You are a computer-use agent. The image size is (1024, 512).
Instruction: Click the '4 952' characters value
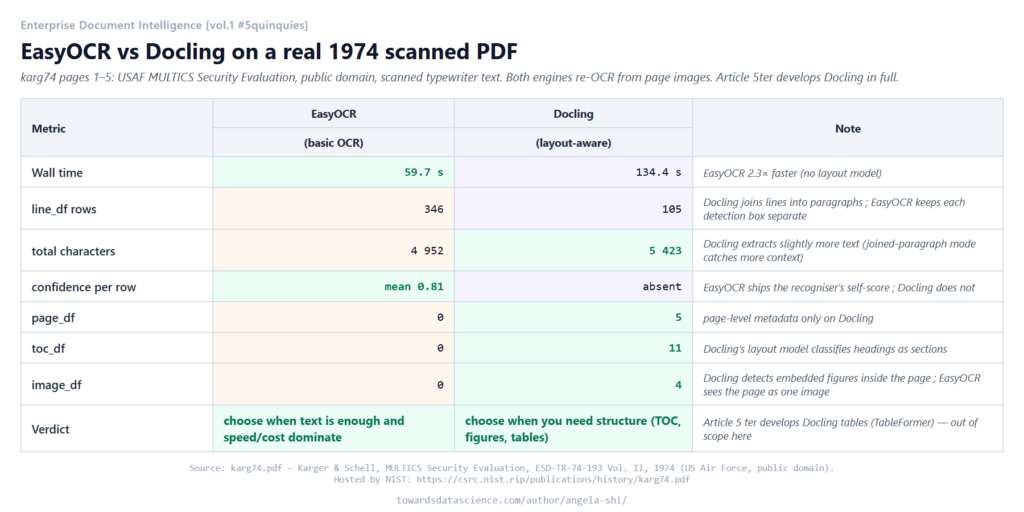(428, 251)
